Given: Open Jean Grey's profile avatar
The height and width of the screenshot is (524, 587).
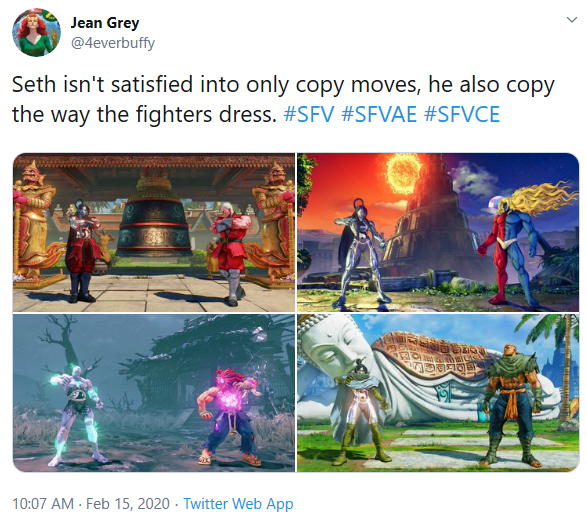Looking at the screenshot, I should (x=36, y=32).
